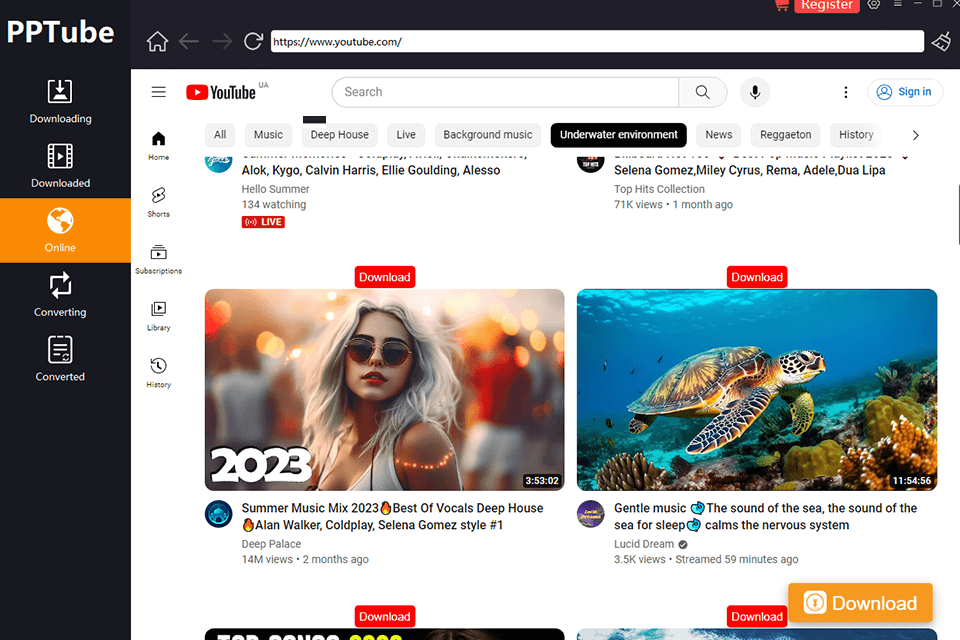Click the URL address bar
960x640 pixels.
click(597, 42)
